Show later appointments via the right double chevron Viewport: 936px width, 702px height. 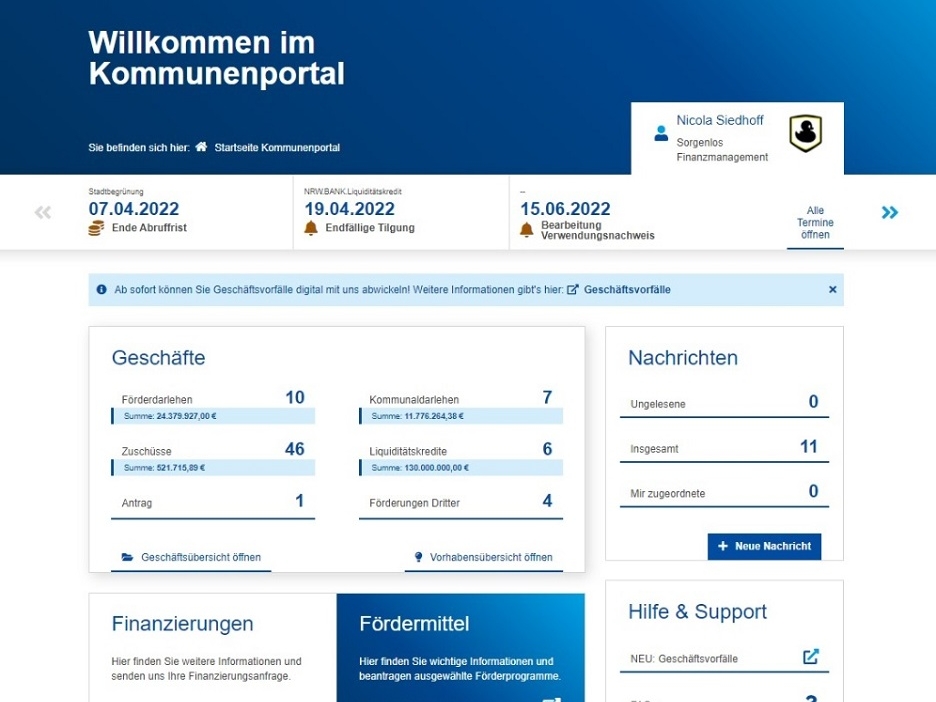(x=889, y=212)
